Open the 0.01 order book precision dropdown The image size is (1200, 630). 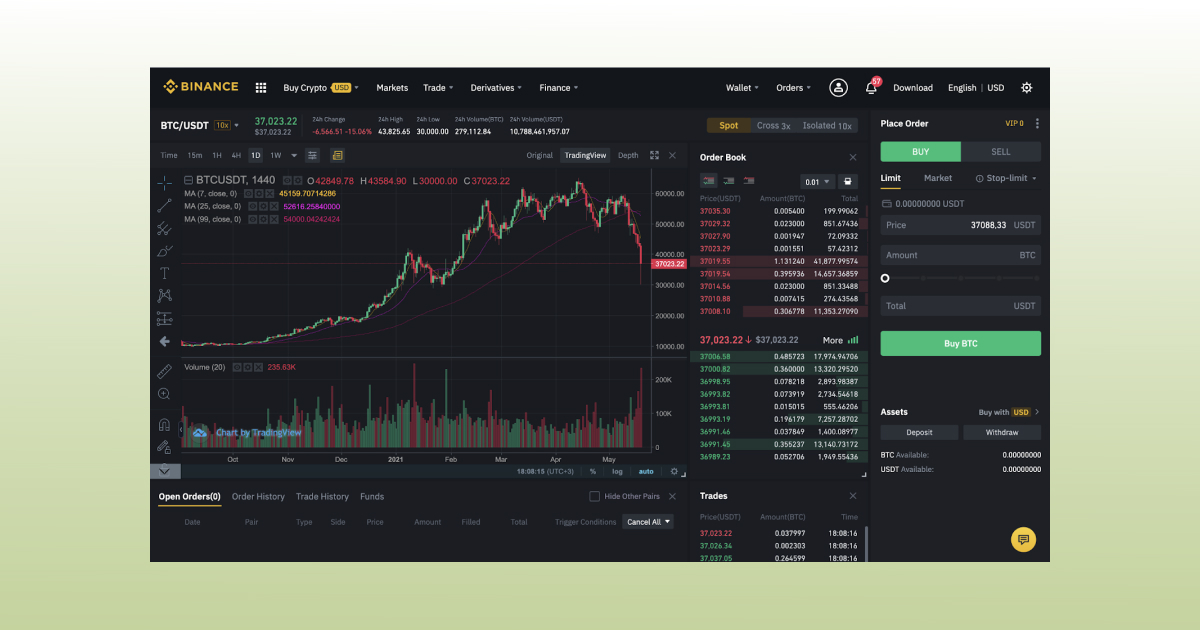coord(816,181)
